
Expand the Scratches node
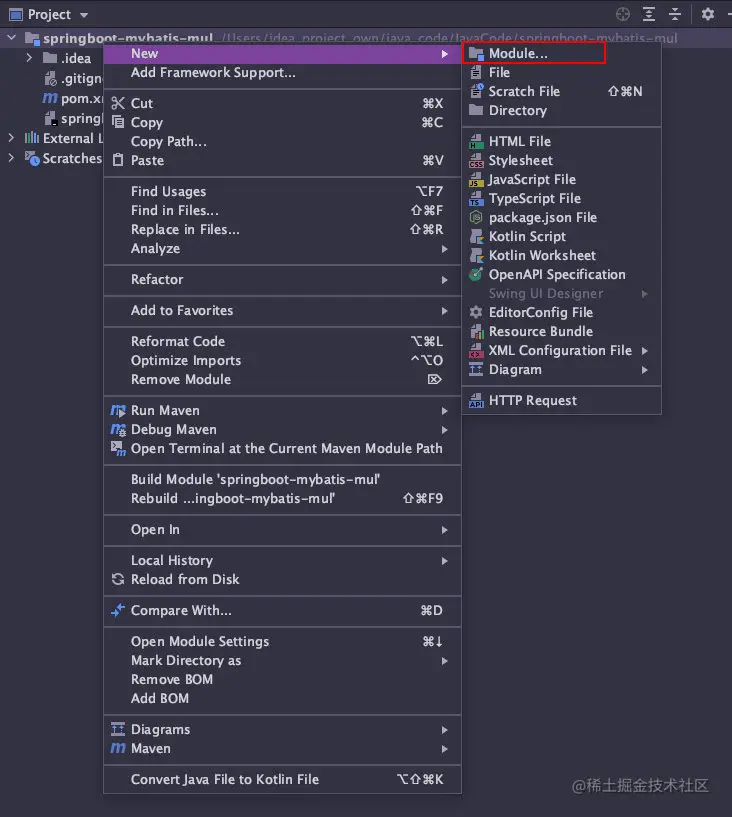tap(11, 157)
